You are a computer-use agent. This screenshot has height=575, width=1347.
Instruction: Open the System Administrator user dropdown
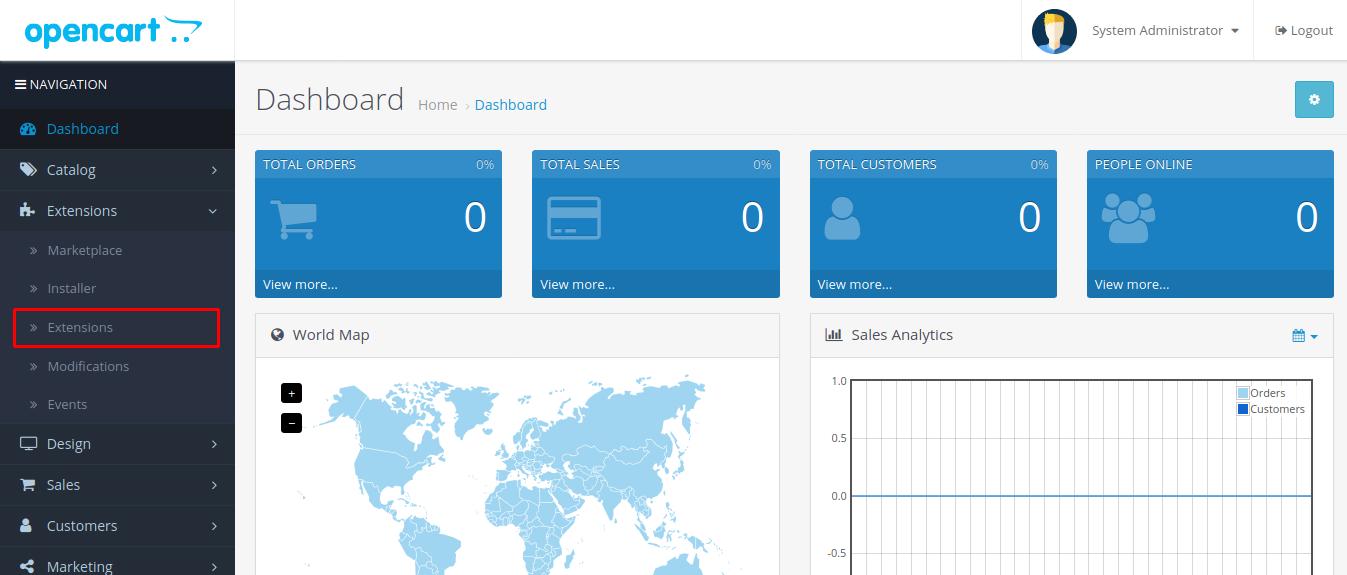pyautogui.click(x=1165, y=31)
